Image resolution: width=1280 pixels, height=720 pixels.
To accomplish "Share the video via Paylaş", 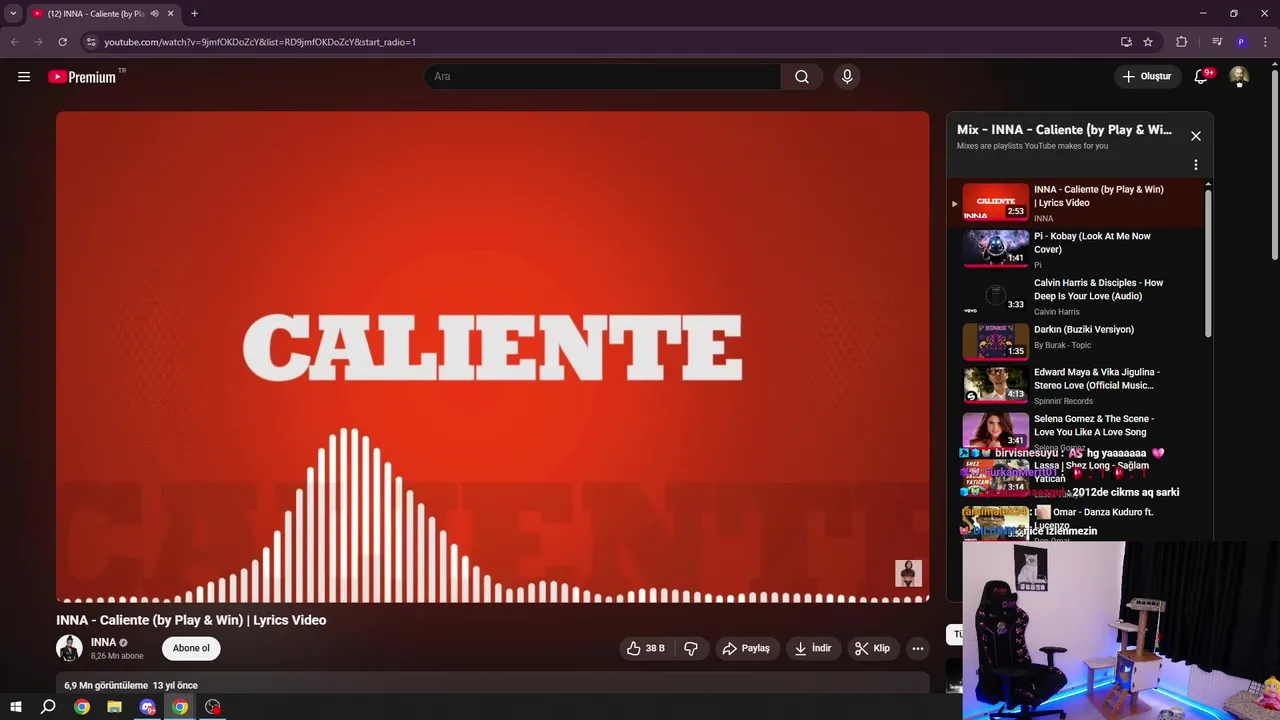I will point(747,648).
